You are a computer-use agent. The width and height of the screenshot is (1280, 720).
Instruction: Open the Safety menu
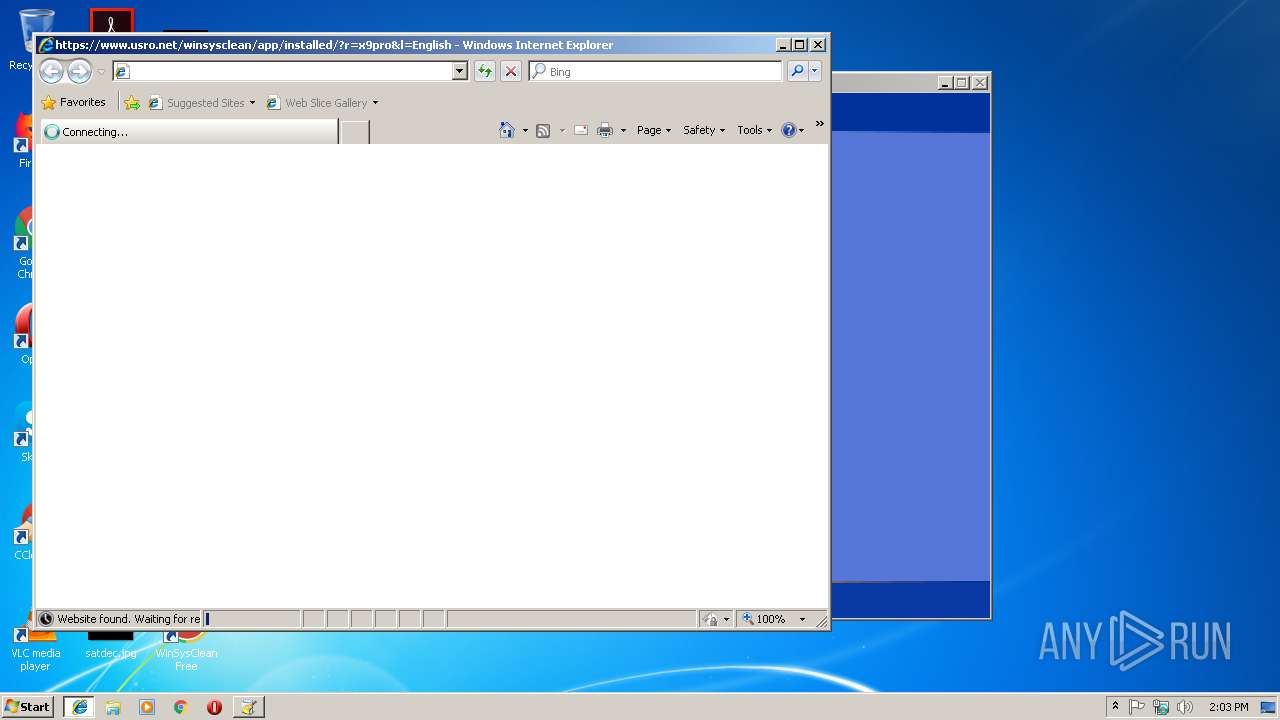point(704,130)
